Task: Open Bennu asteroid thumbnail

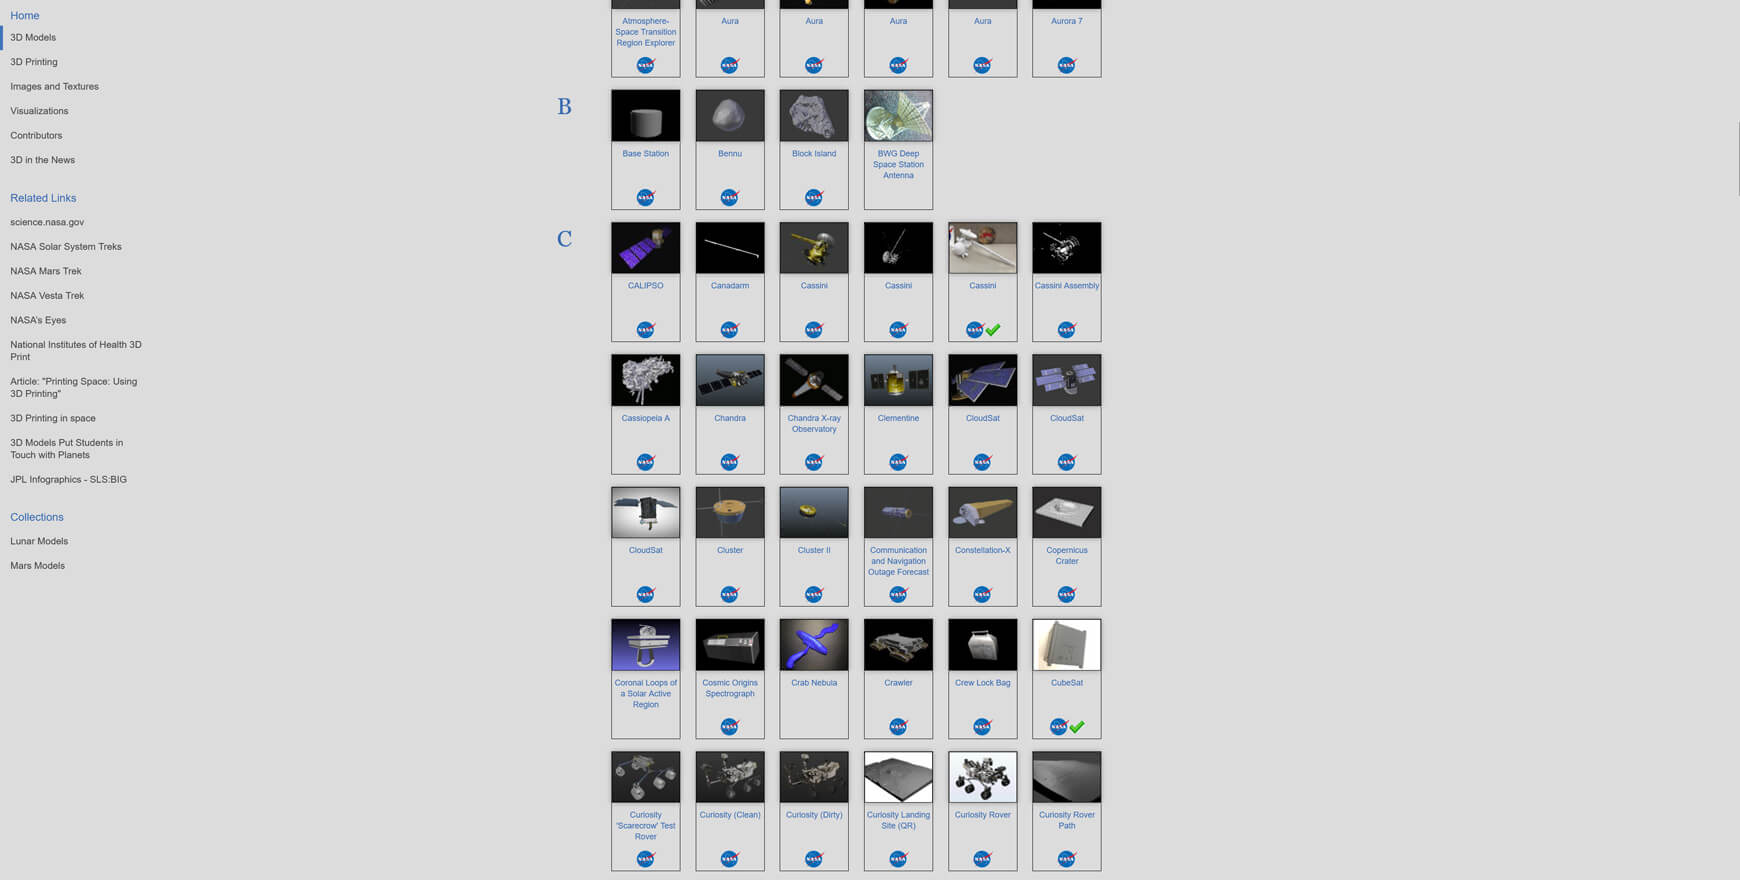Action: [x=730, y=116]
